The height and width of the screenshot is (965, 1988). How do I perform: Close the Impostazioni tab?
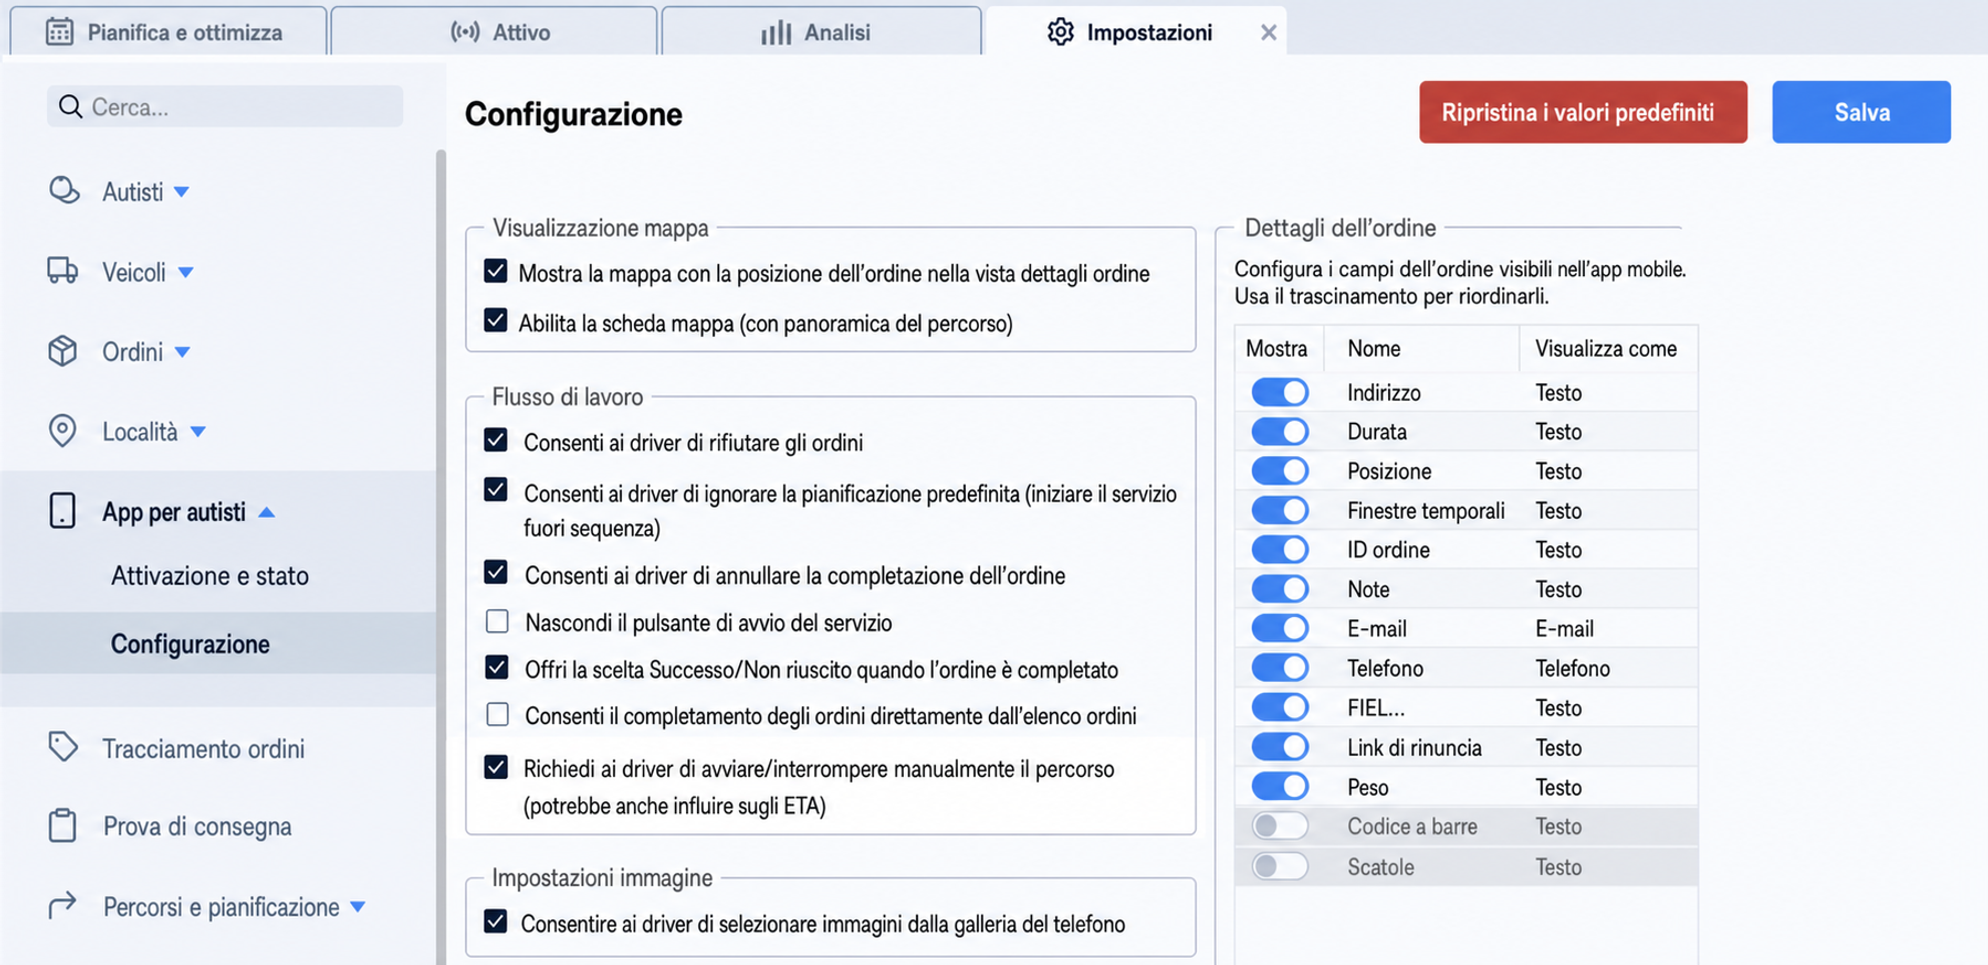coord(1268,32)
